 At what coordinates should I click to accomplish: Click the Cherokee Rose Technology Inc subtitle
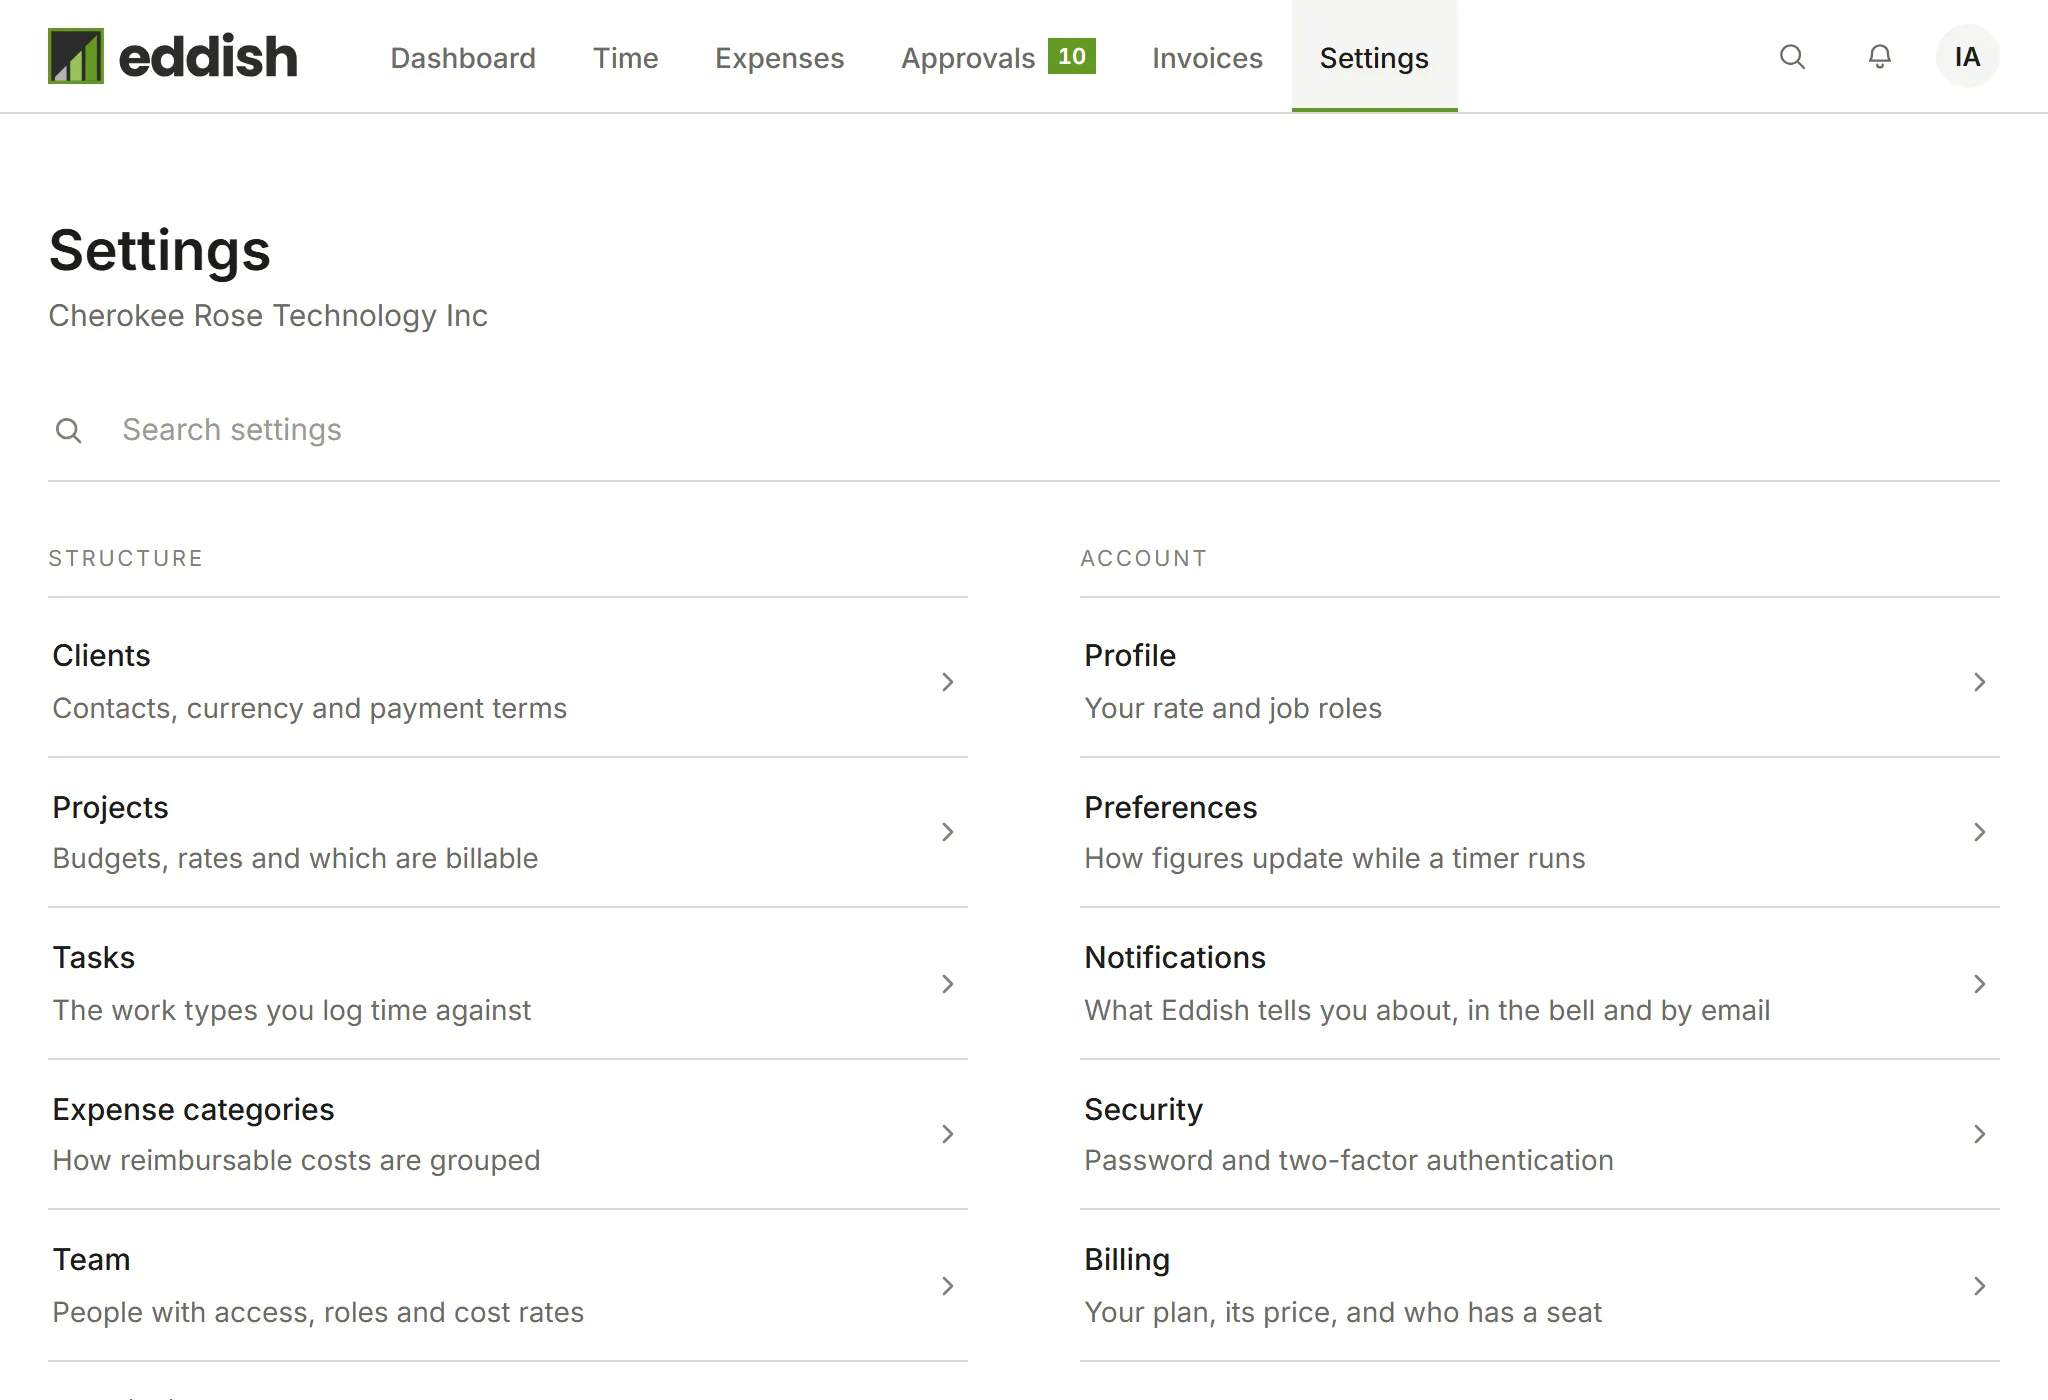(268, 316)
